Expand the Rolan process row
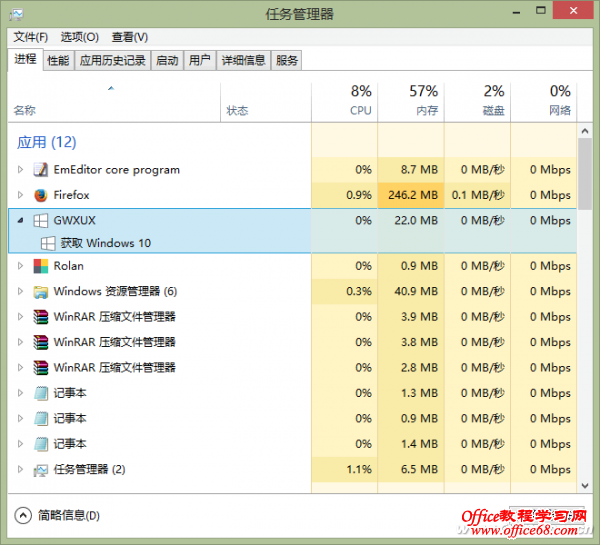 tap(20, 266)
